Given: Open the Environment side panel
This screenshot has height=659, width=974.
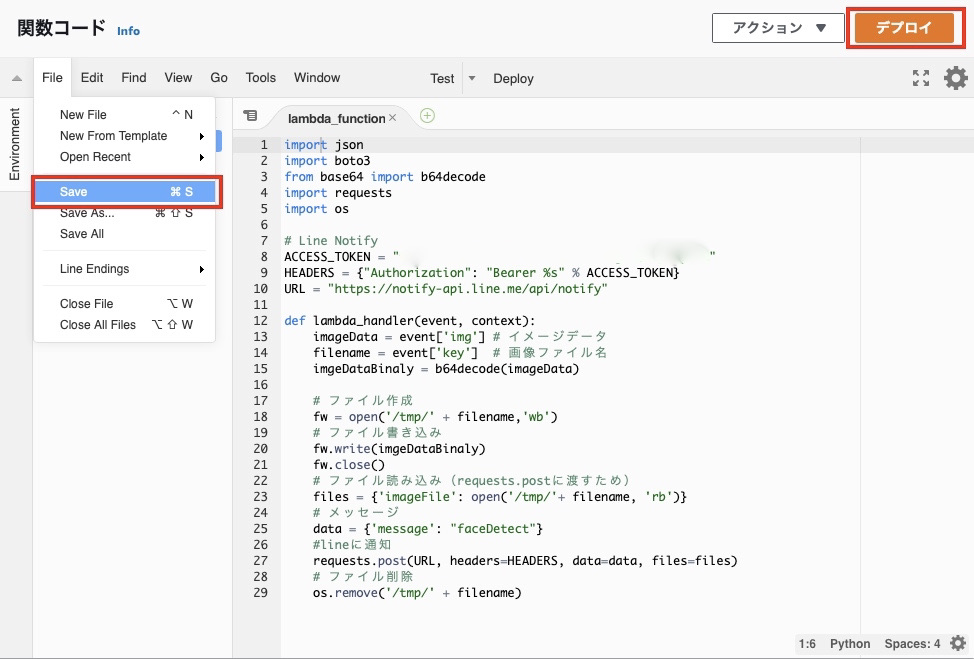Looking at the screenshot, I should (14, 144).
